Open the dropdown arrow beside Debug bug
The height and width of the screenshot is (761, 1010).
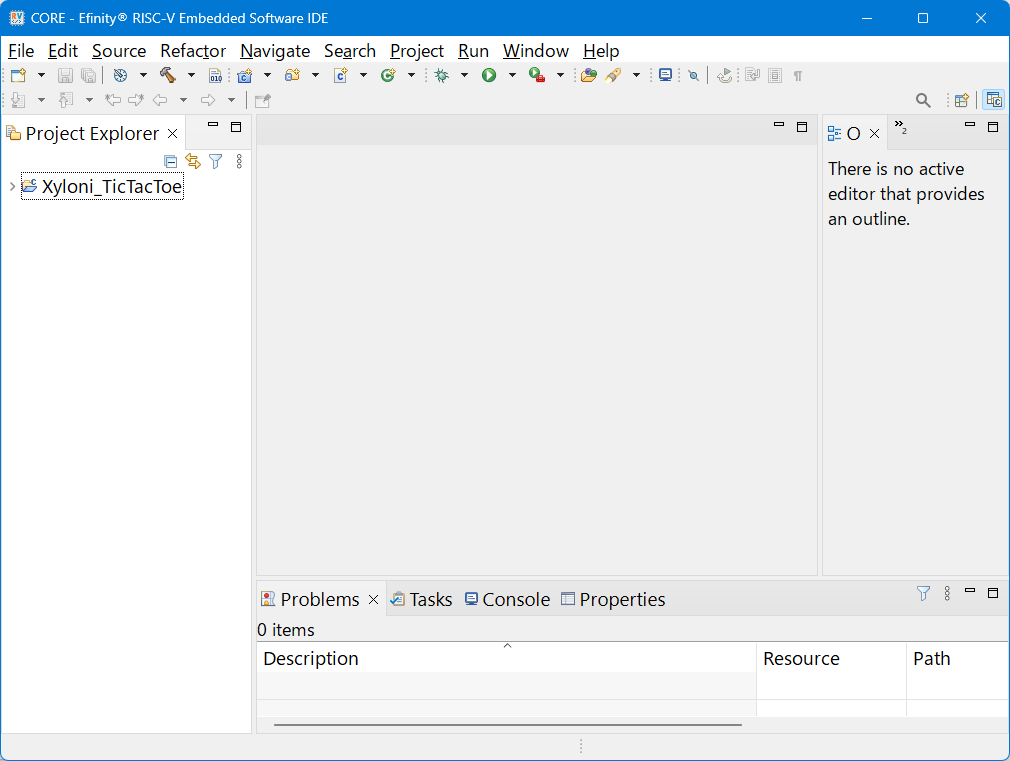click(464, 75)
